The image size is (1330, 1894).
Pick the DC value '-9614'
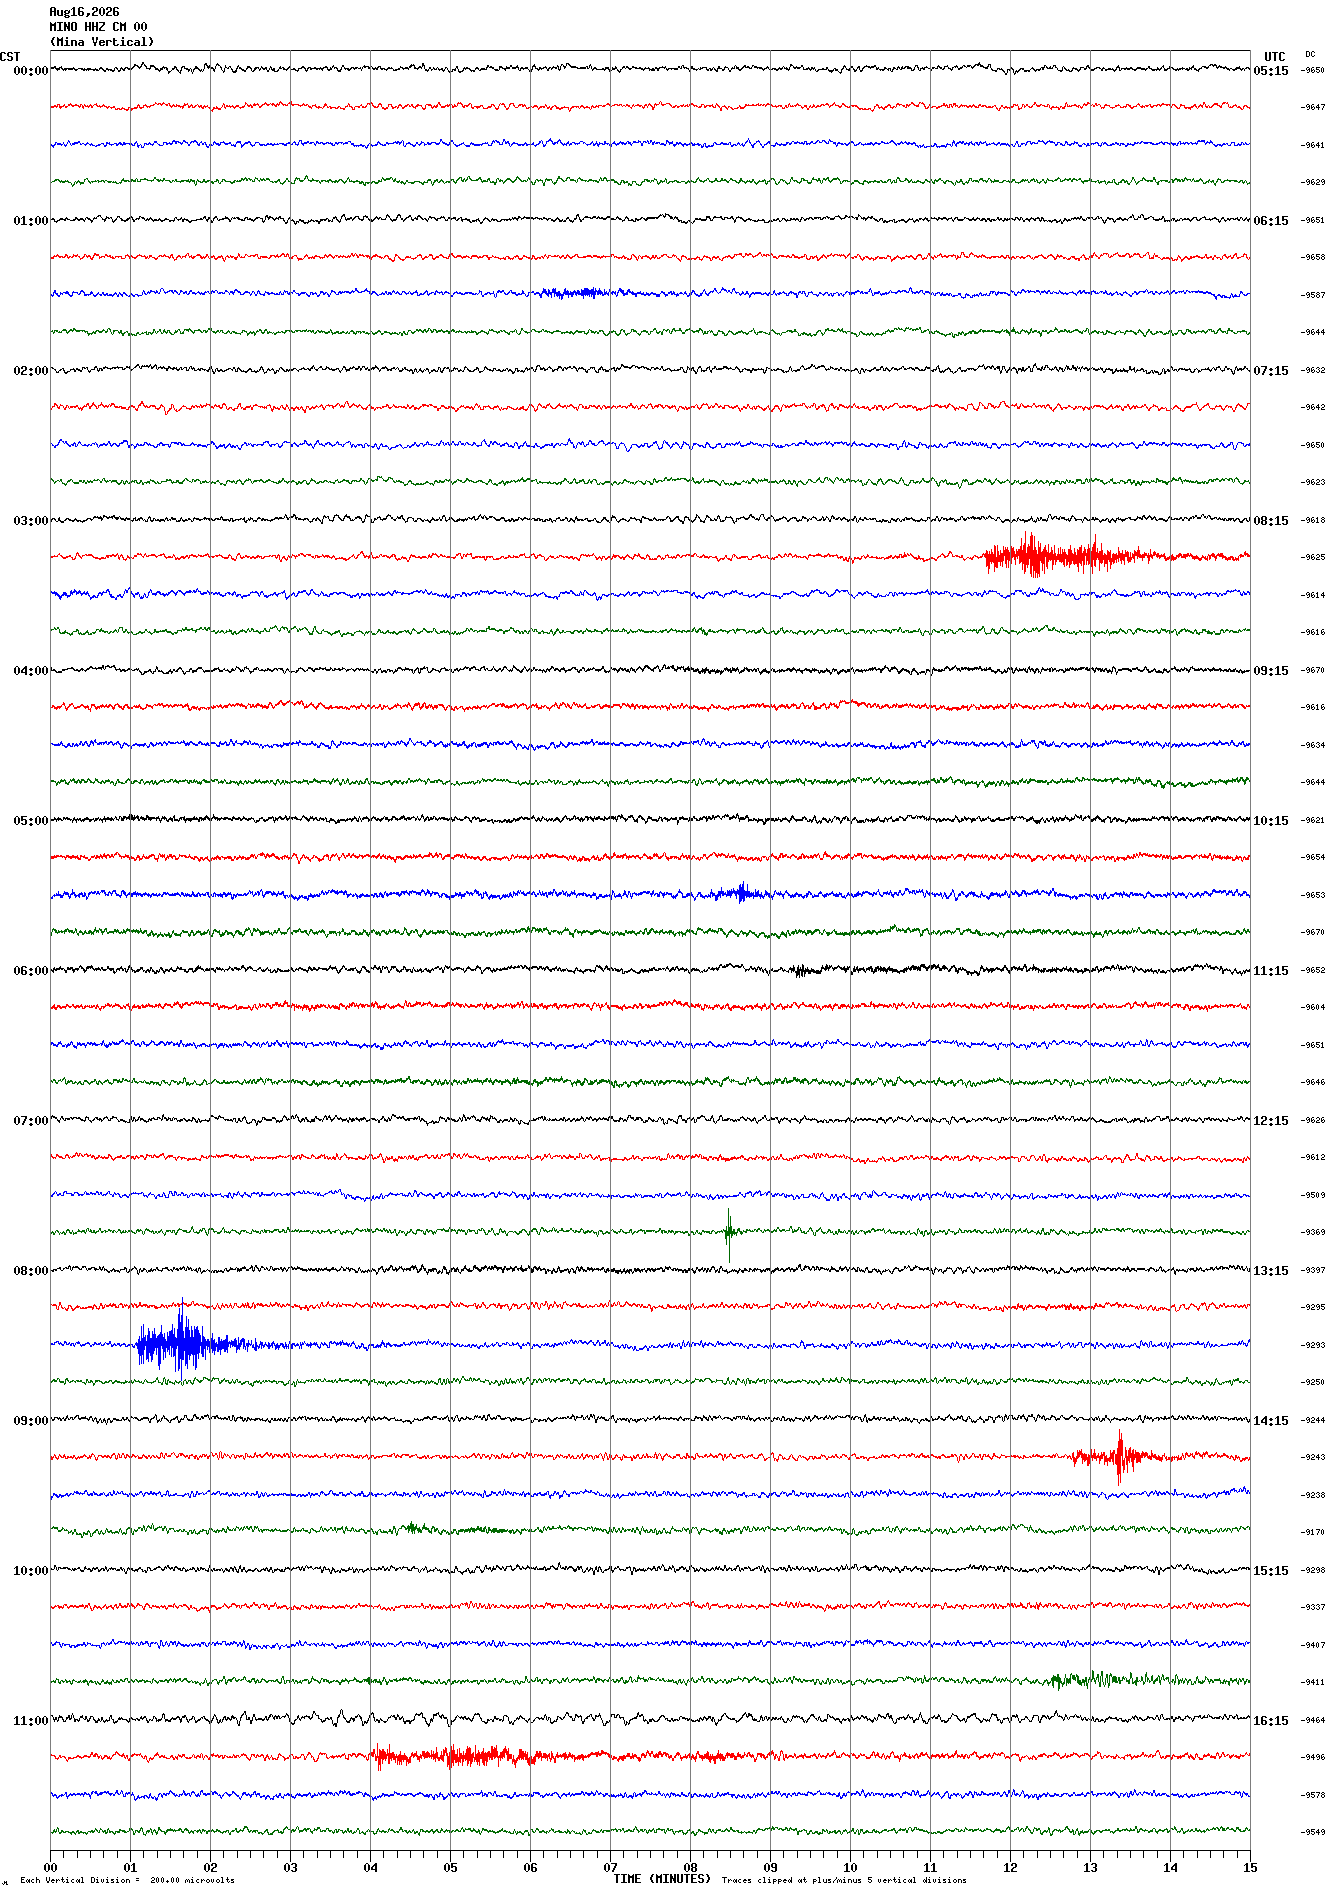1313,595
